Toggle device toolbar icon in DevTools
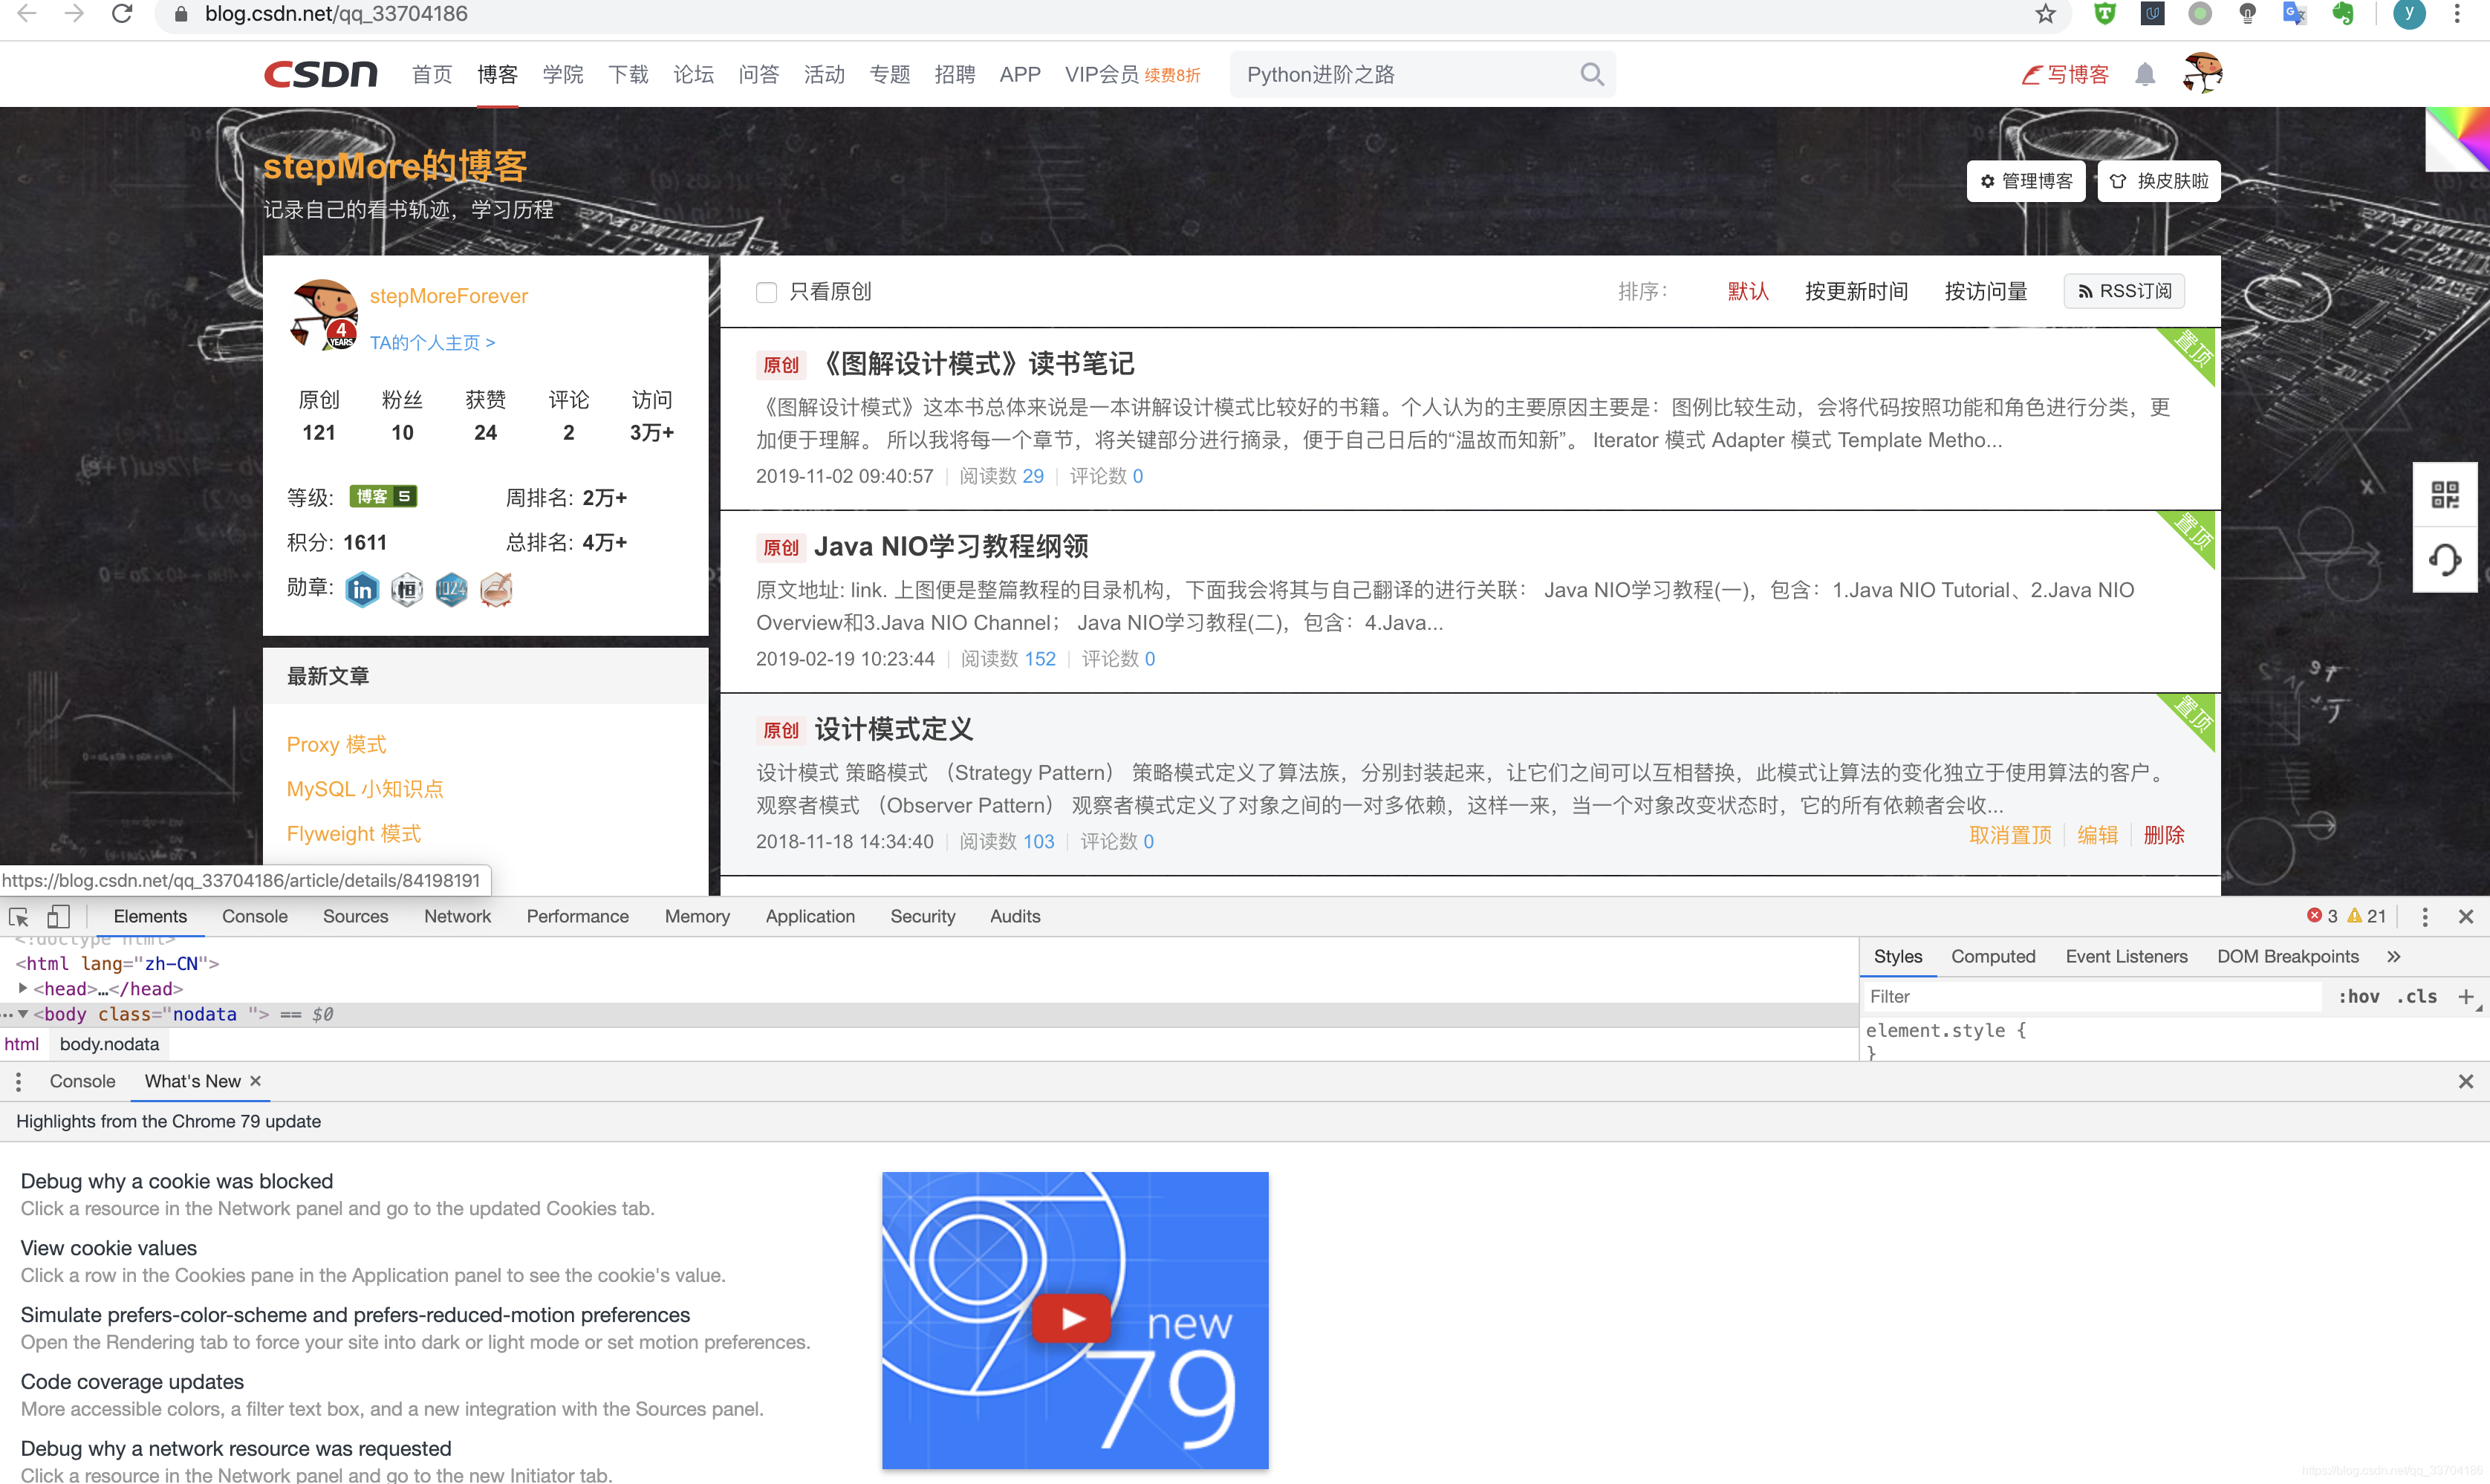Image resolution: width=2490 pixels, height=1484 pixels. (59, 916)
